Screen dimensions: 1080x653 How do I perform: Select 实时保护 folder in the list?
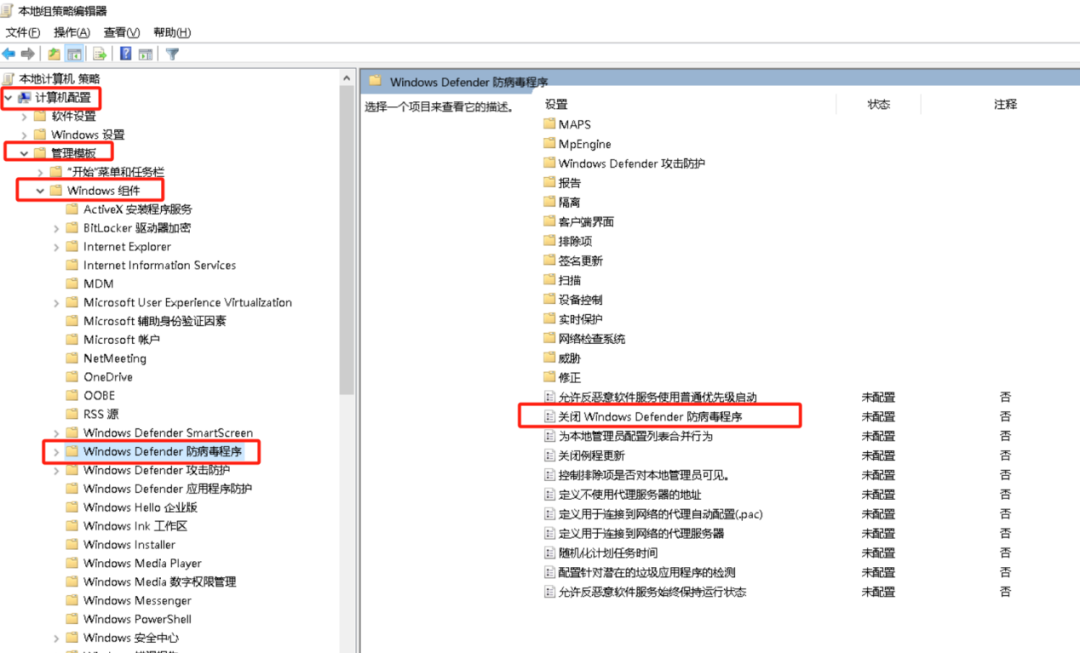[580, 319]
